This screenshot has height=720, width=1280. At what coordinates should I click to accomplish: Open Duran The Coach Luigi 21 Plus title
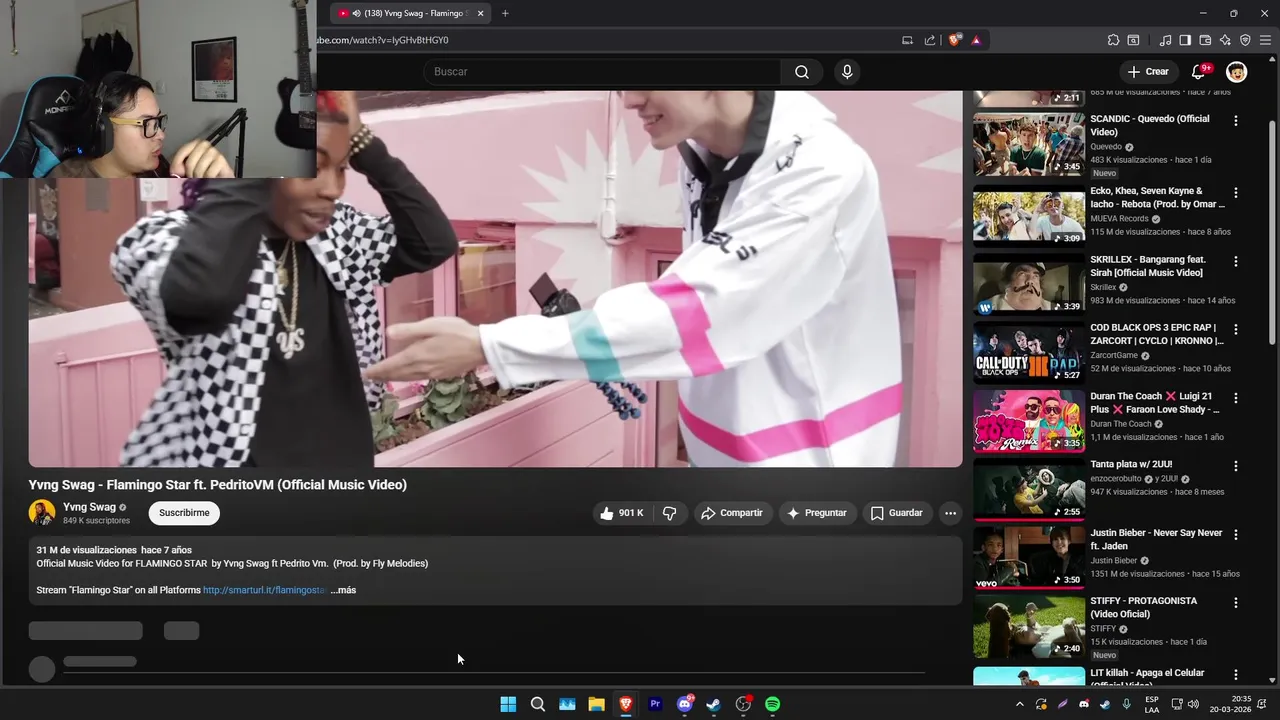(1155, 403)
